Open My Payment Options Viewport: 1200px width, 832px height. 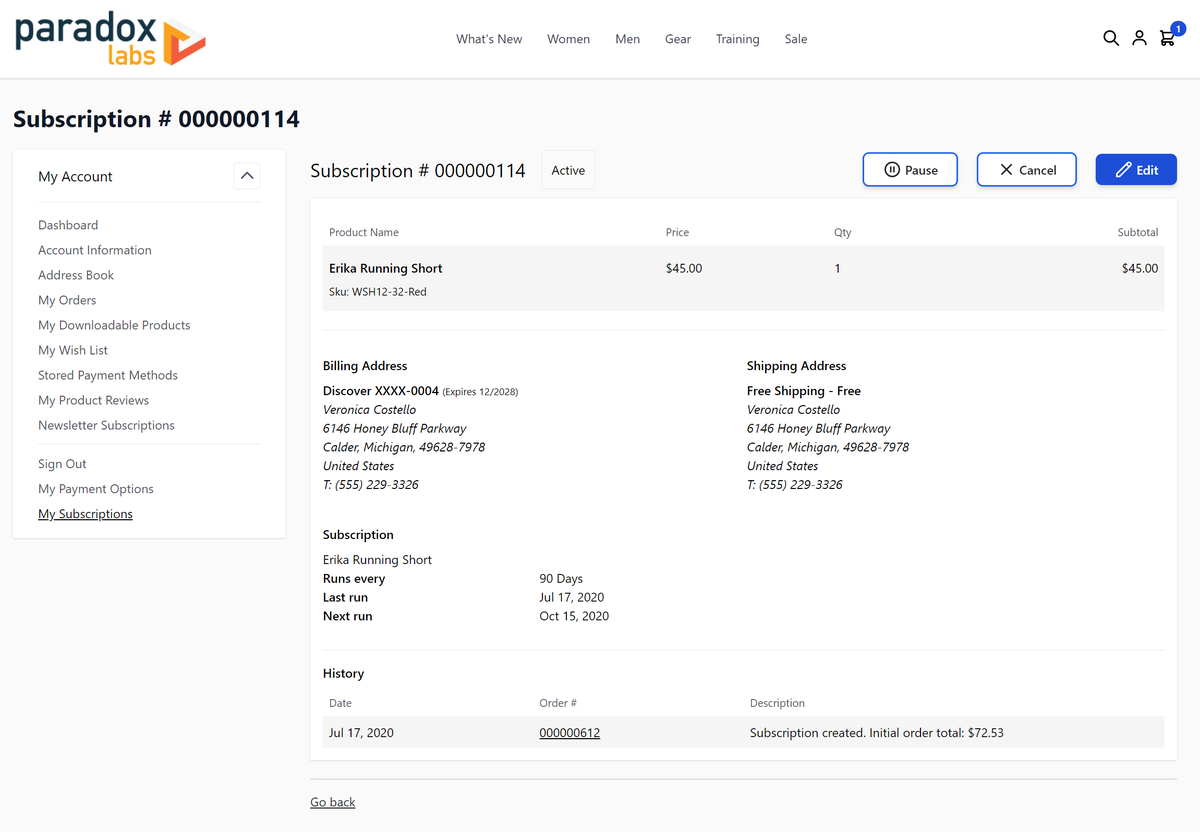point(96,489)
